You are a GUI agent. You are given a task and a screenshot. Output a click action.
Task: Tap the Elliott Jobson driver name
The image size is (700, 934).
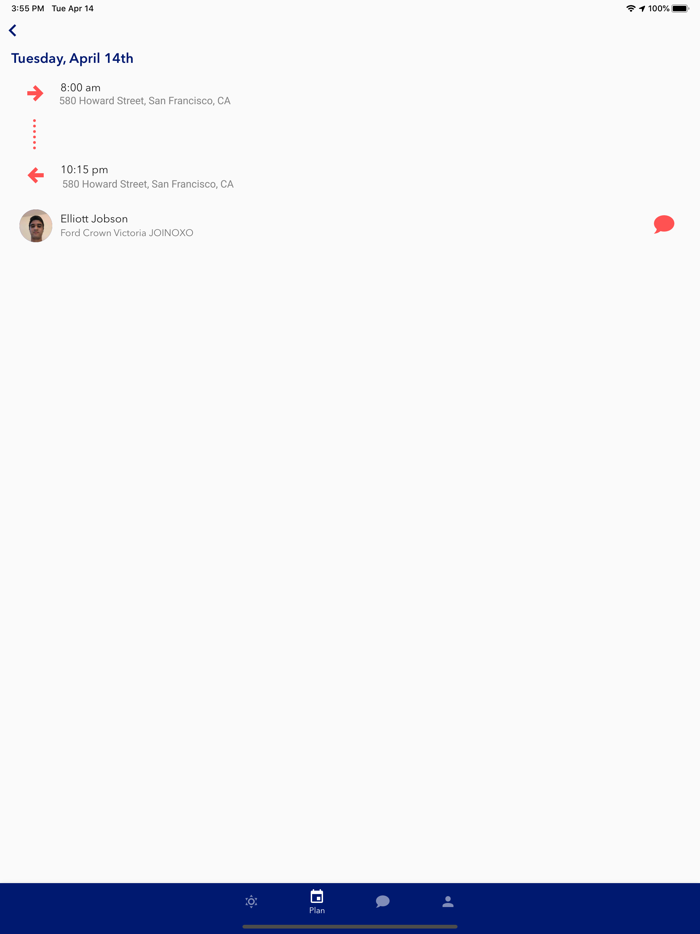coord(94,219)
